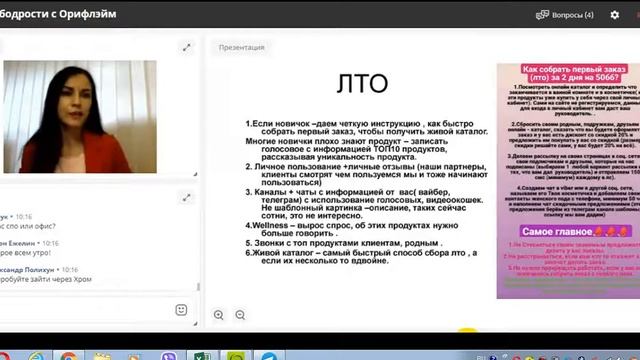Open the file explorer folder in taskbar
Screen dimensions: 640x360
point(102,356)
